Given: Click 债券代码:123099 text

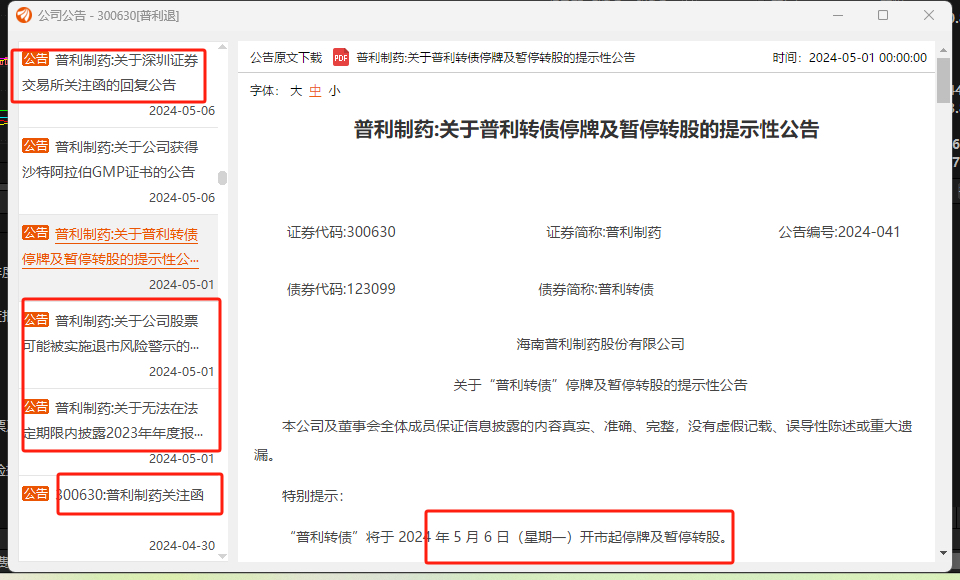Looking at the screenshot, I should point(341,289).
